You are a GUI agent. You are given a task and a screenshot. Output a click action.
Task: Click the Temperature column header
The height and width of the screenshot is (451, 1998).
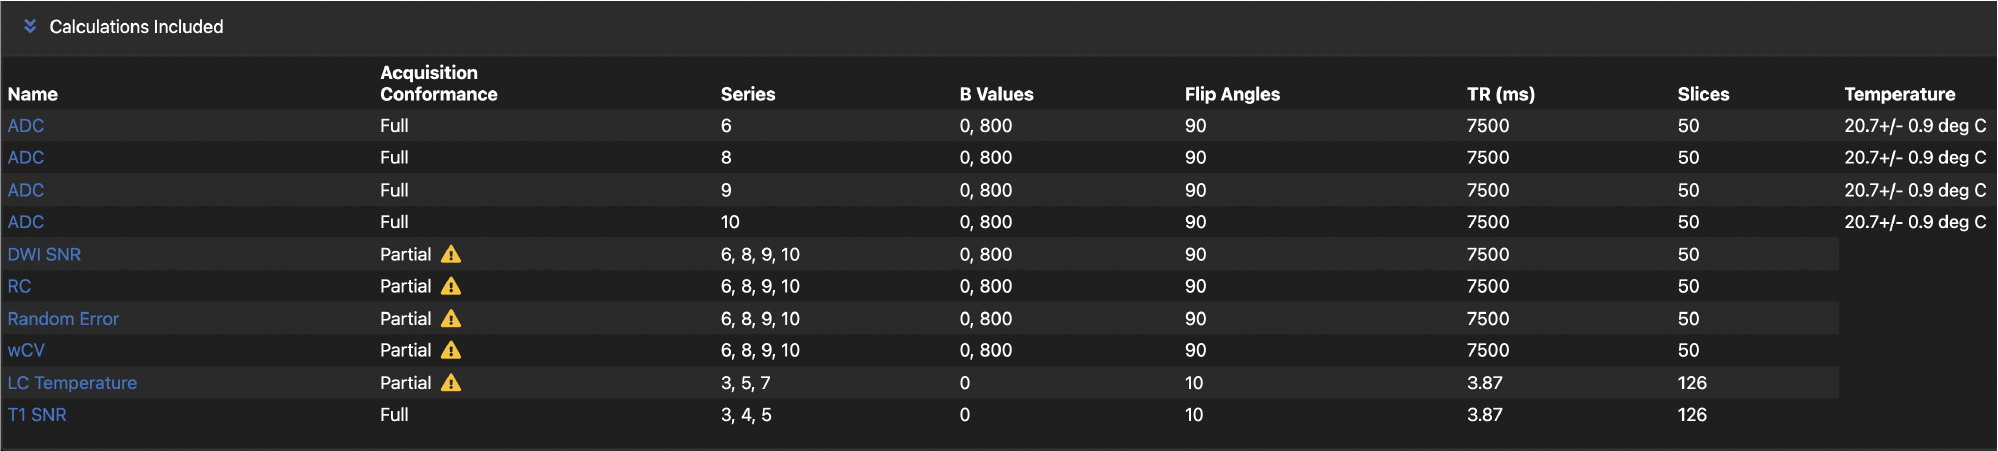coord(1899,94)
